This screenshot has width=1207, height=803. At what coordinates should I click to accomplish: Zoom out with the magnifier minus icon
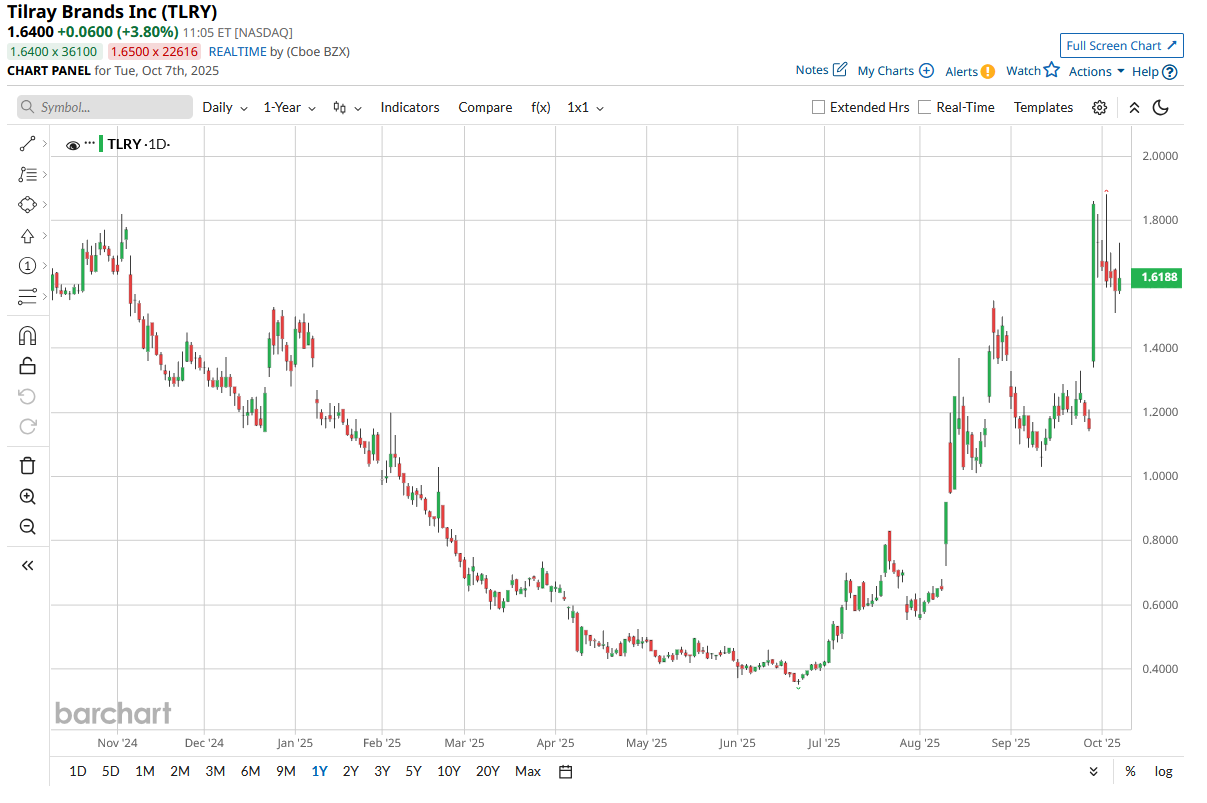tap(27, 527)
